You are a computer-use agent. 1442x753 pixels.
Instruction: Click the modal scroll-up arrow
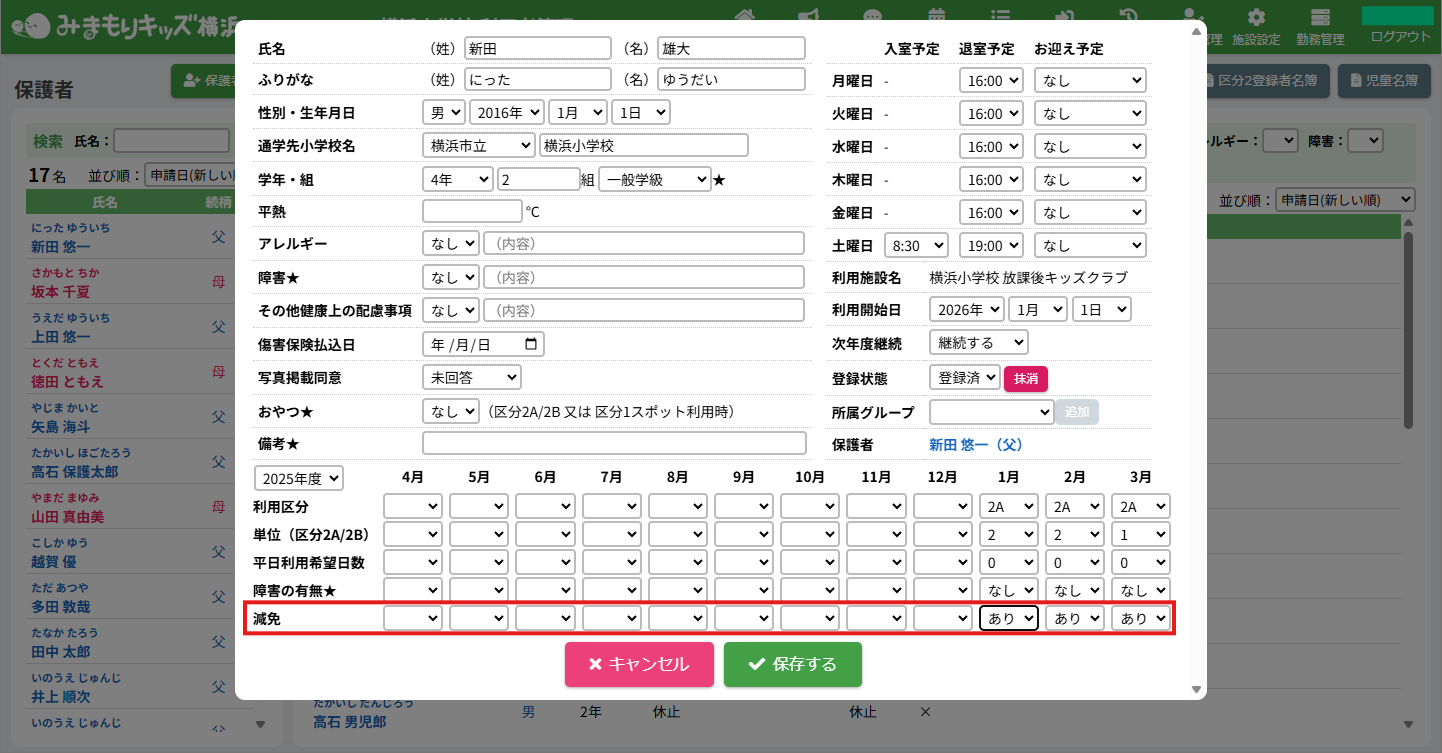click(1196, 31)
